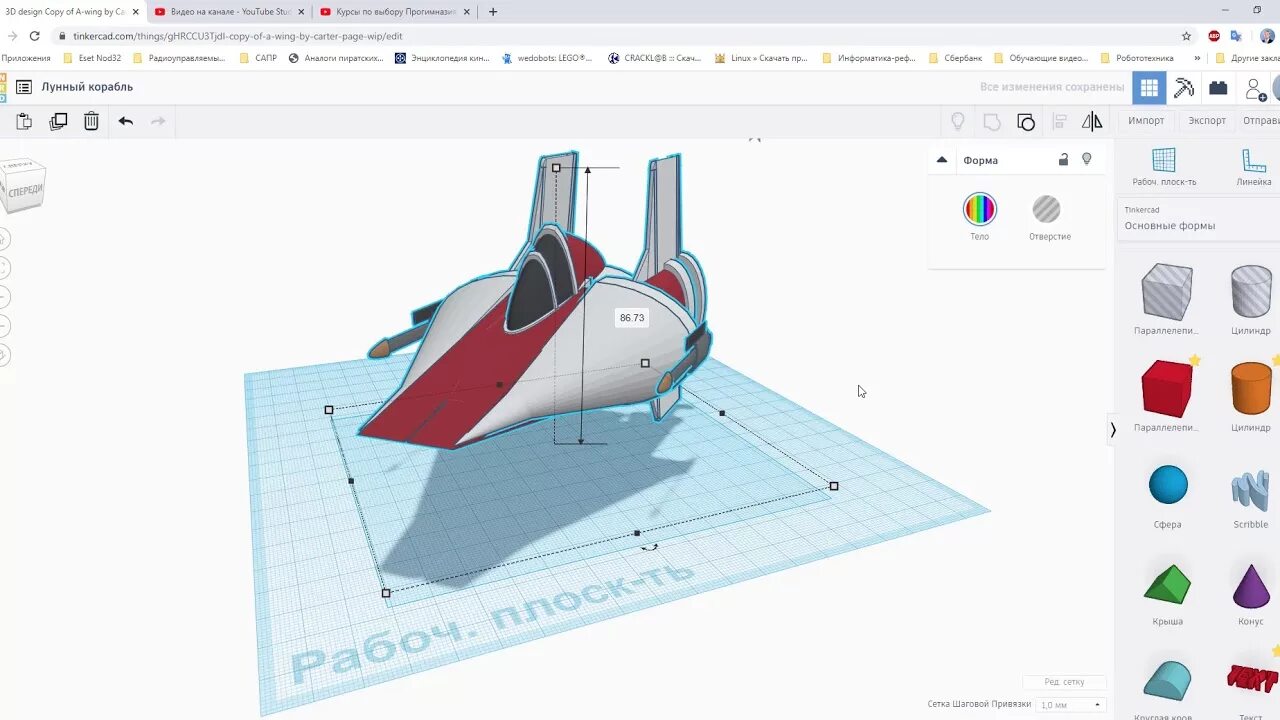Click the top height handle of the model
The height and width of the screenshot is (720, 1280).
556,168
